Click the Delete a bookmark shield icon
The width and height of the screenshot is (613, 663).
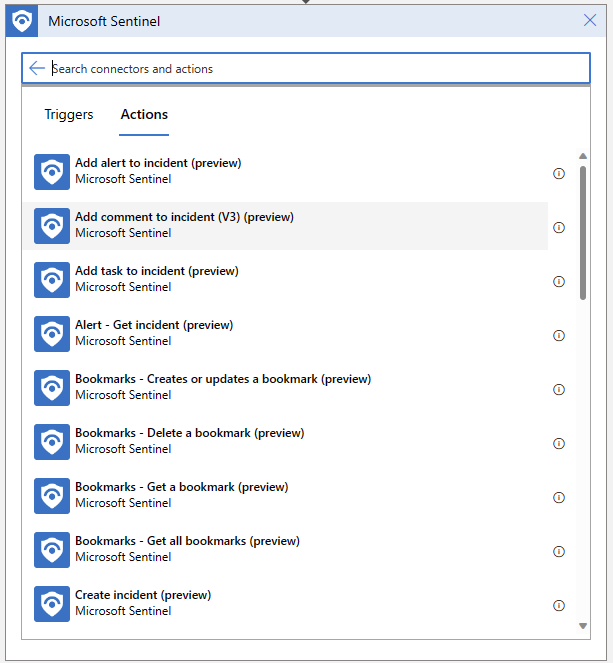pos(52,442)
